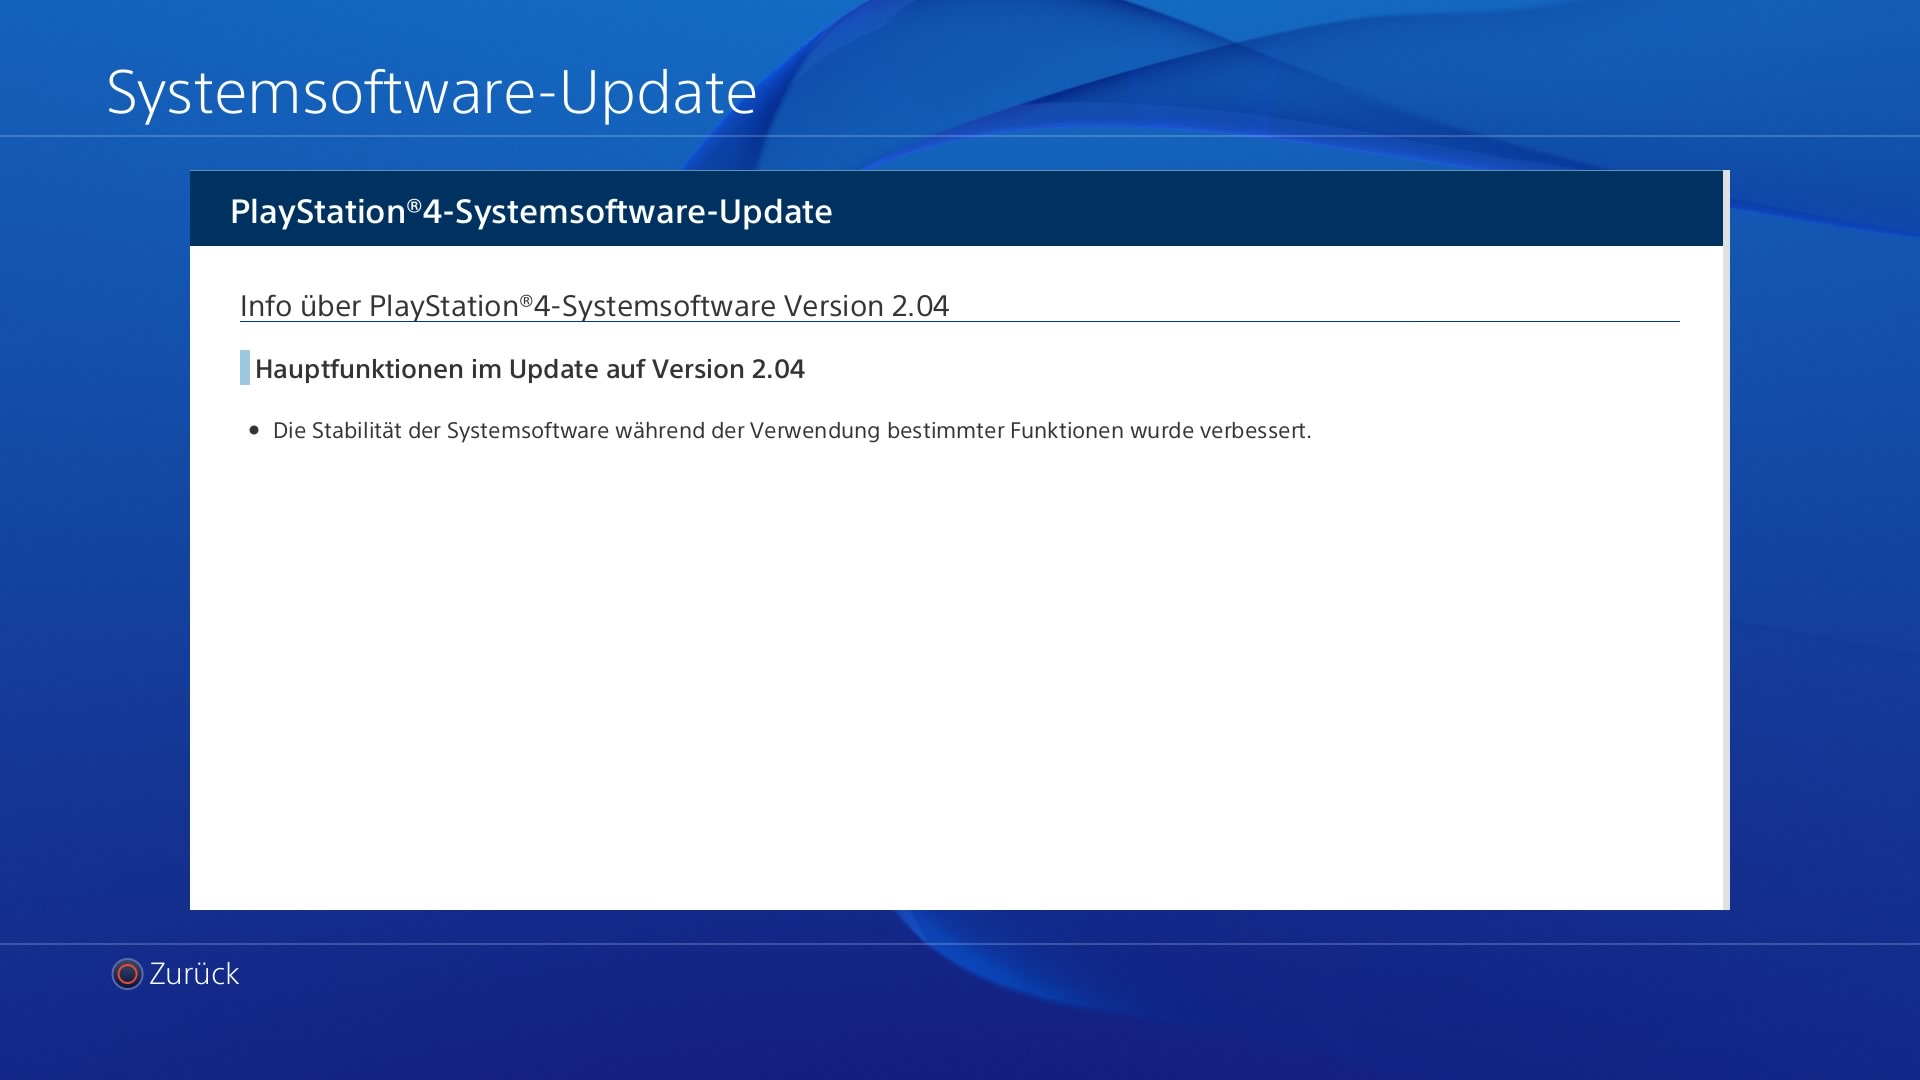Image resolution: width=1920 pixels, height=1080 pixels.
Task: Click the circle button icon beside Zurück
Action: tap(127, 974)
